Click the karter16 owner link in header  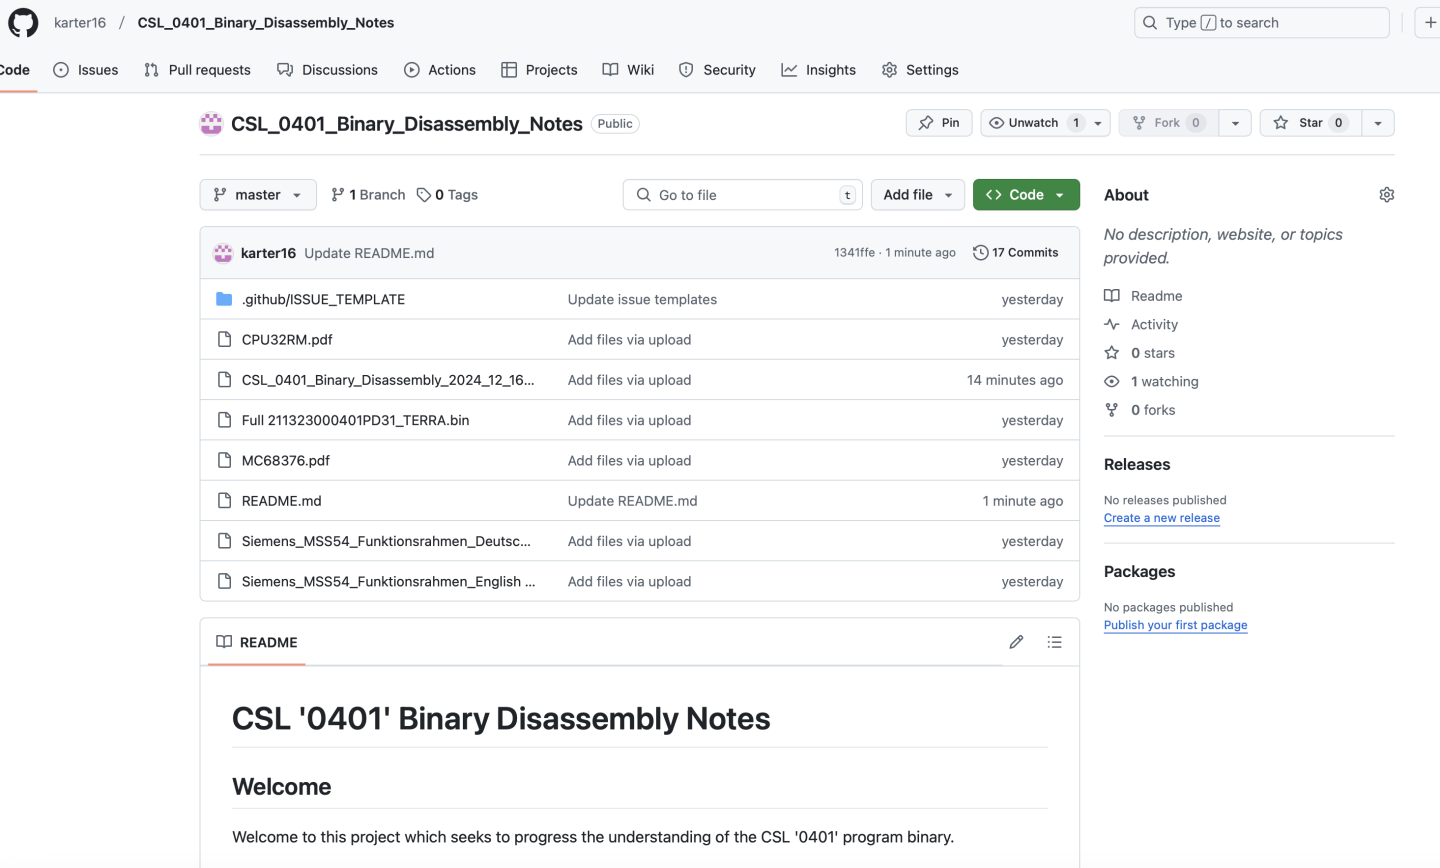click(x=80, y=22)
